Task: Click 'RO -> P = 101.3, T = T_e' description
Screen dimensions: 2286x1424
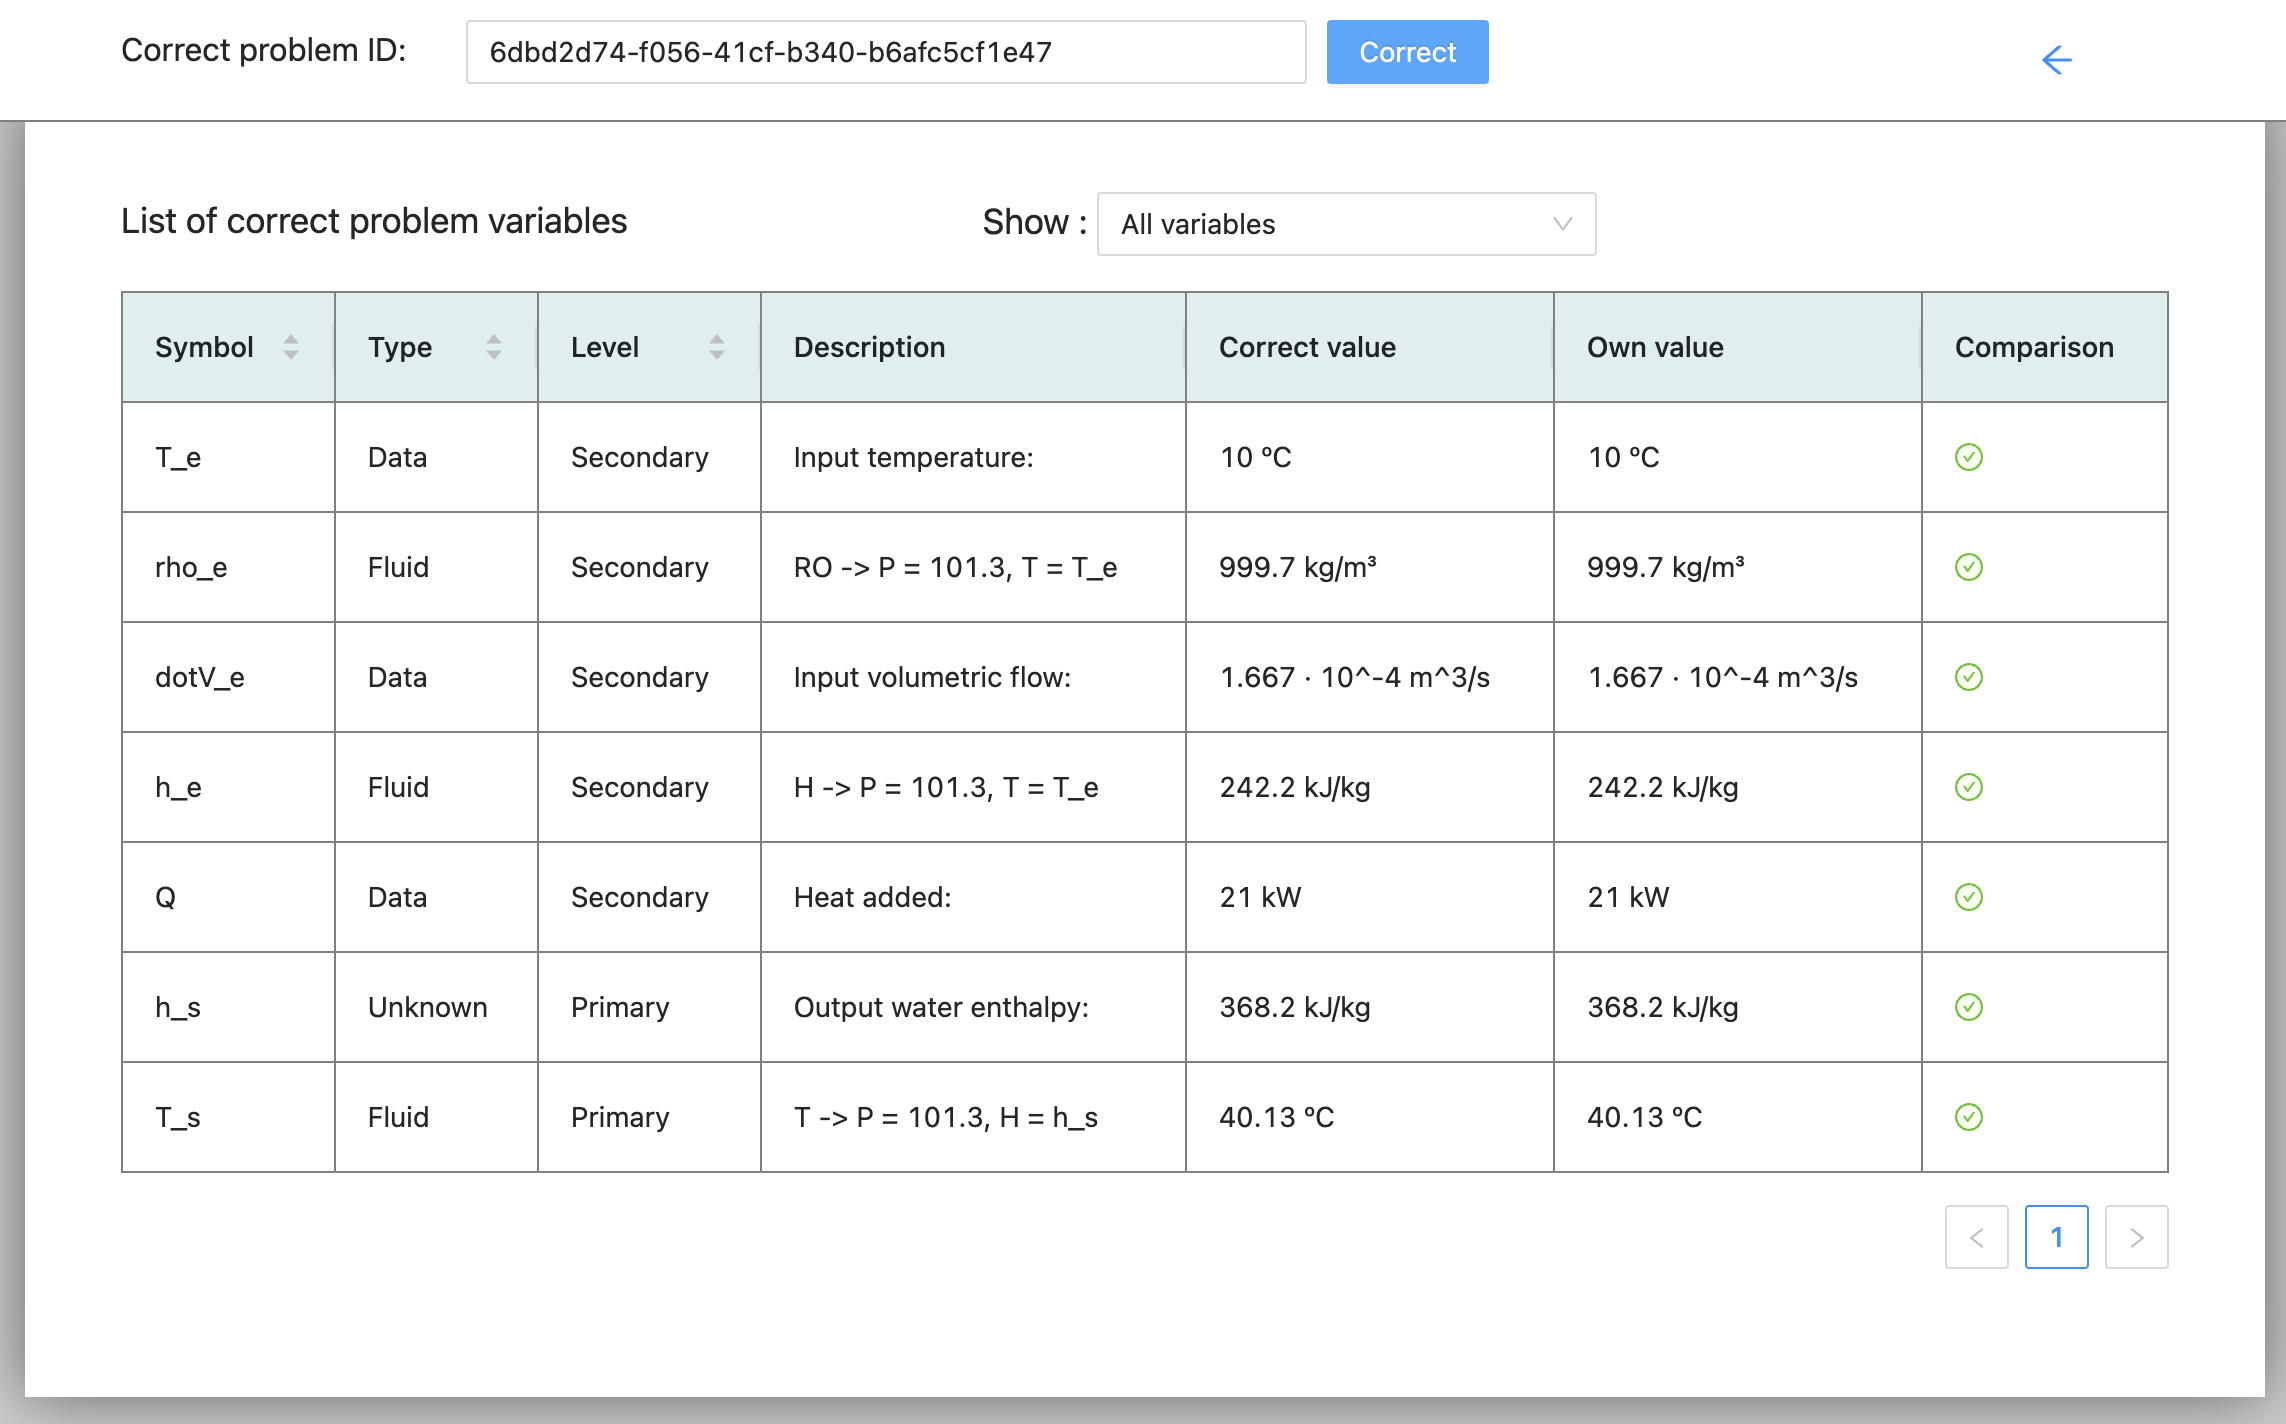Action: click(955, 567)
